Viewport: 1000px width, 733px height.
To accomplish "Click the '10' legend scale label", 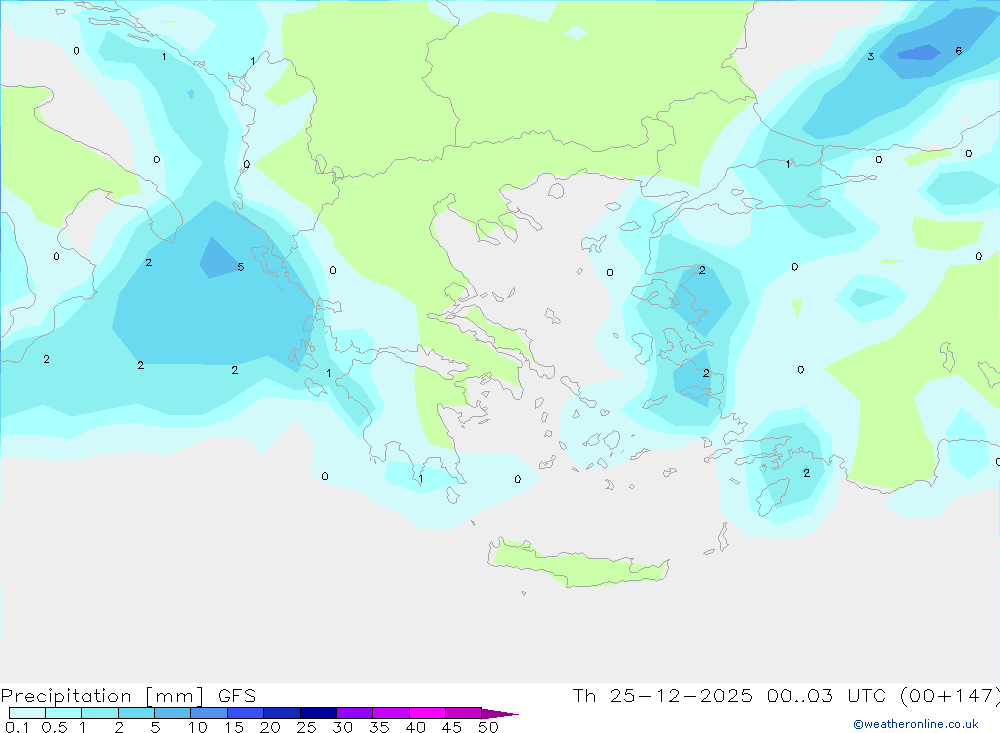I will click(x=198, y=727).
